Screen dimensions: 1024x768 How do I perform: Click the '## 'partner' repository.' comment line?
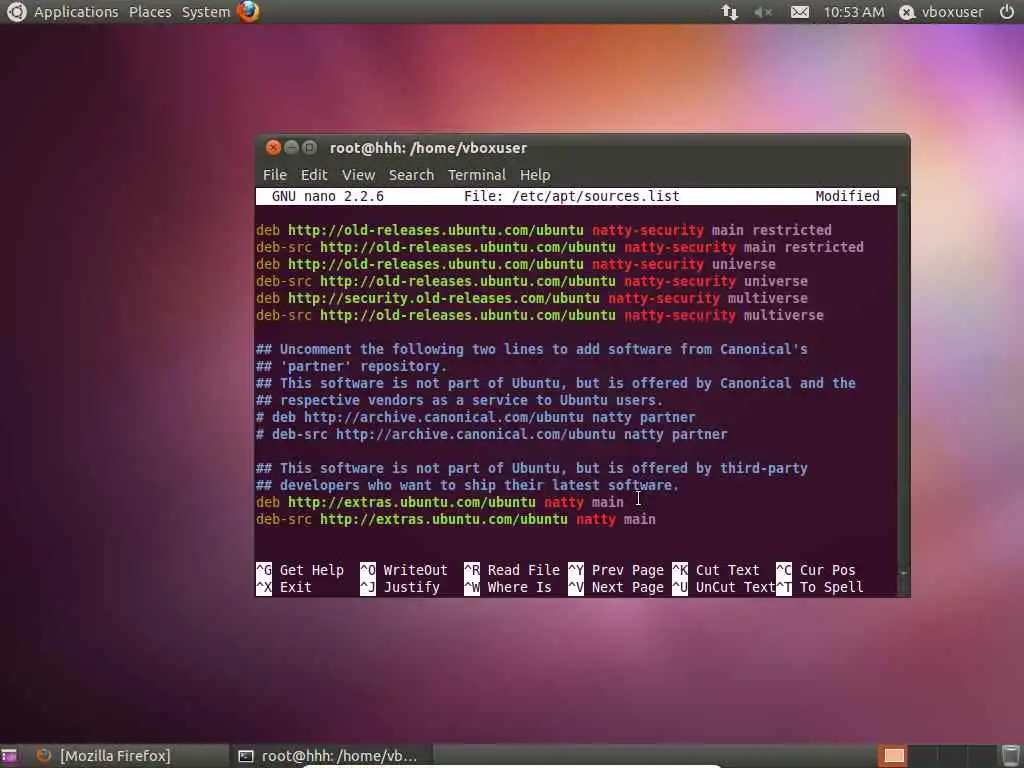[351, 366]
